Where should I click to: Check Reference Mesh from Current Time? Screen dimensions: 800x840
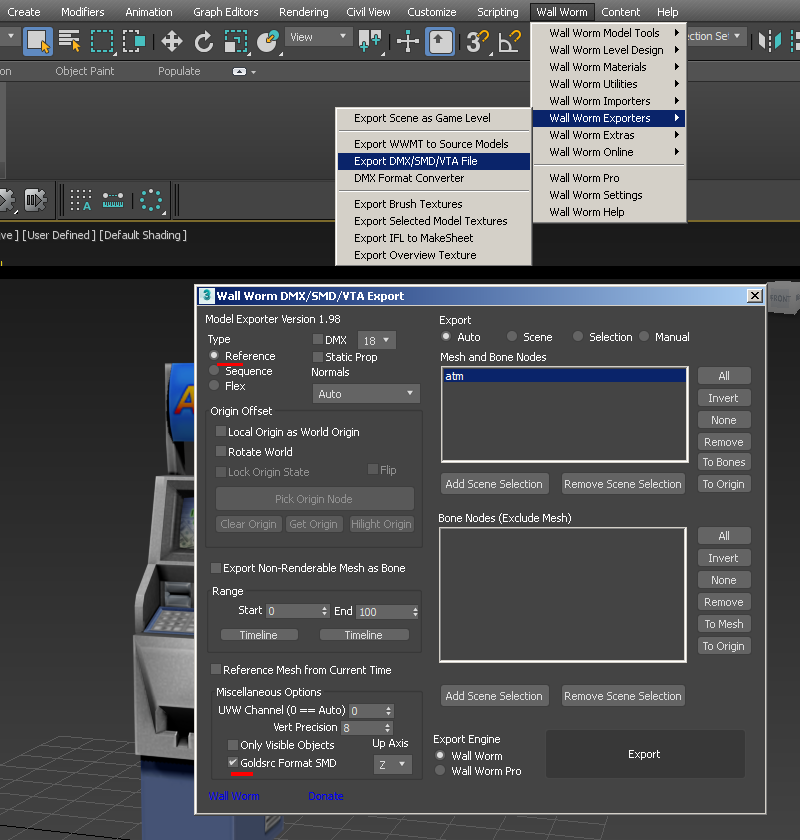[x=216, y=669]
